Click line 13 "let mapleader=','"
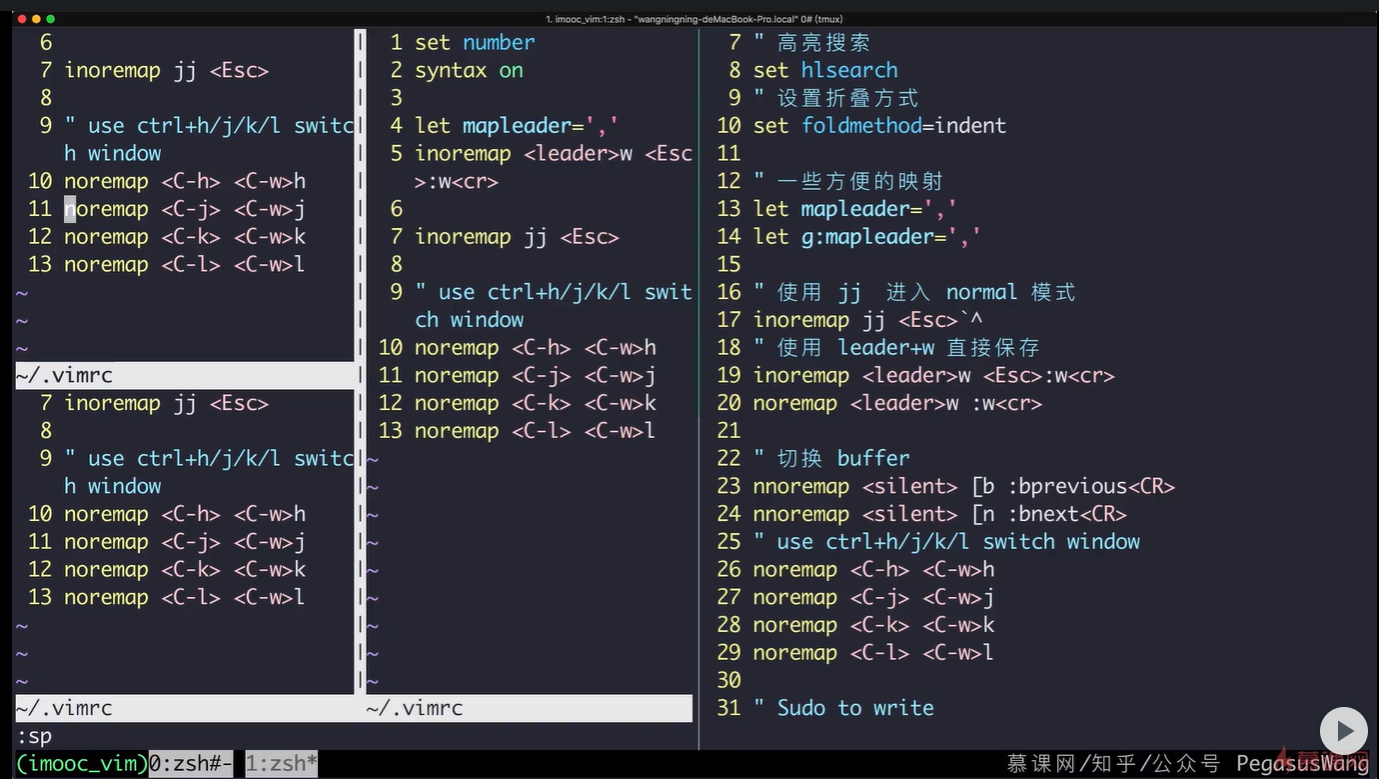Screen dimensions: 1379x779 (855, 209)
